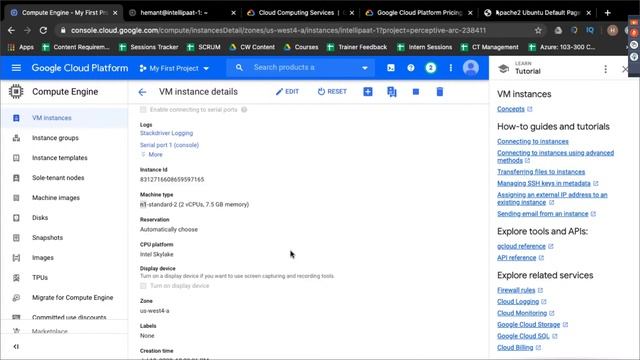Activate Cloud Shell icon in header
The image size is (640, 360).
pyautogui.click(x=391, y=68)
